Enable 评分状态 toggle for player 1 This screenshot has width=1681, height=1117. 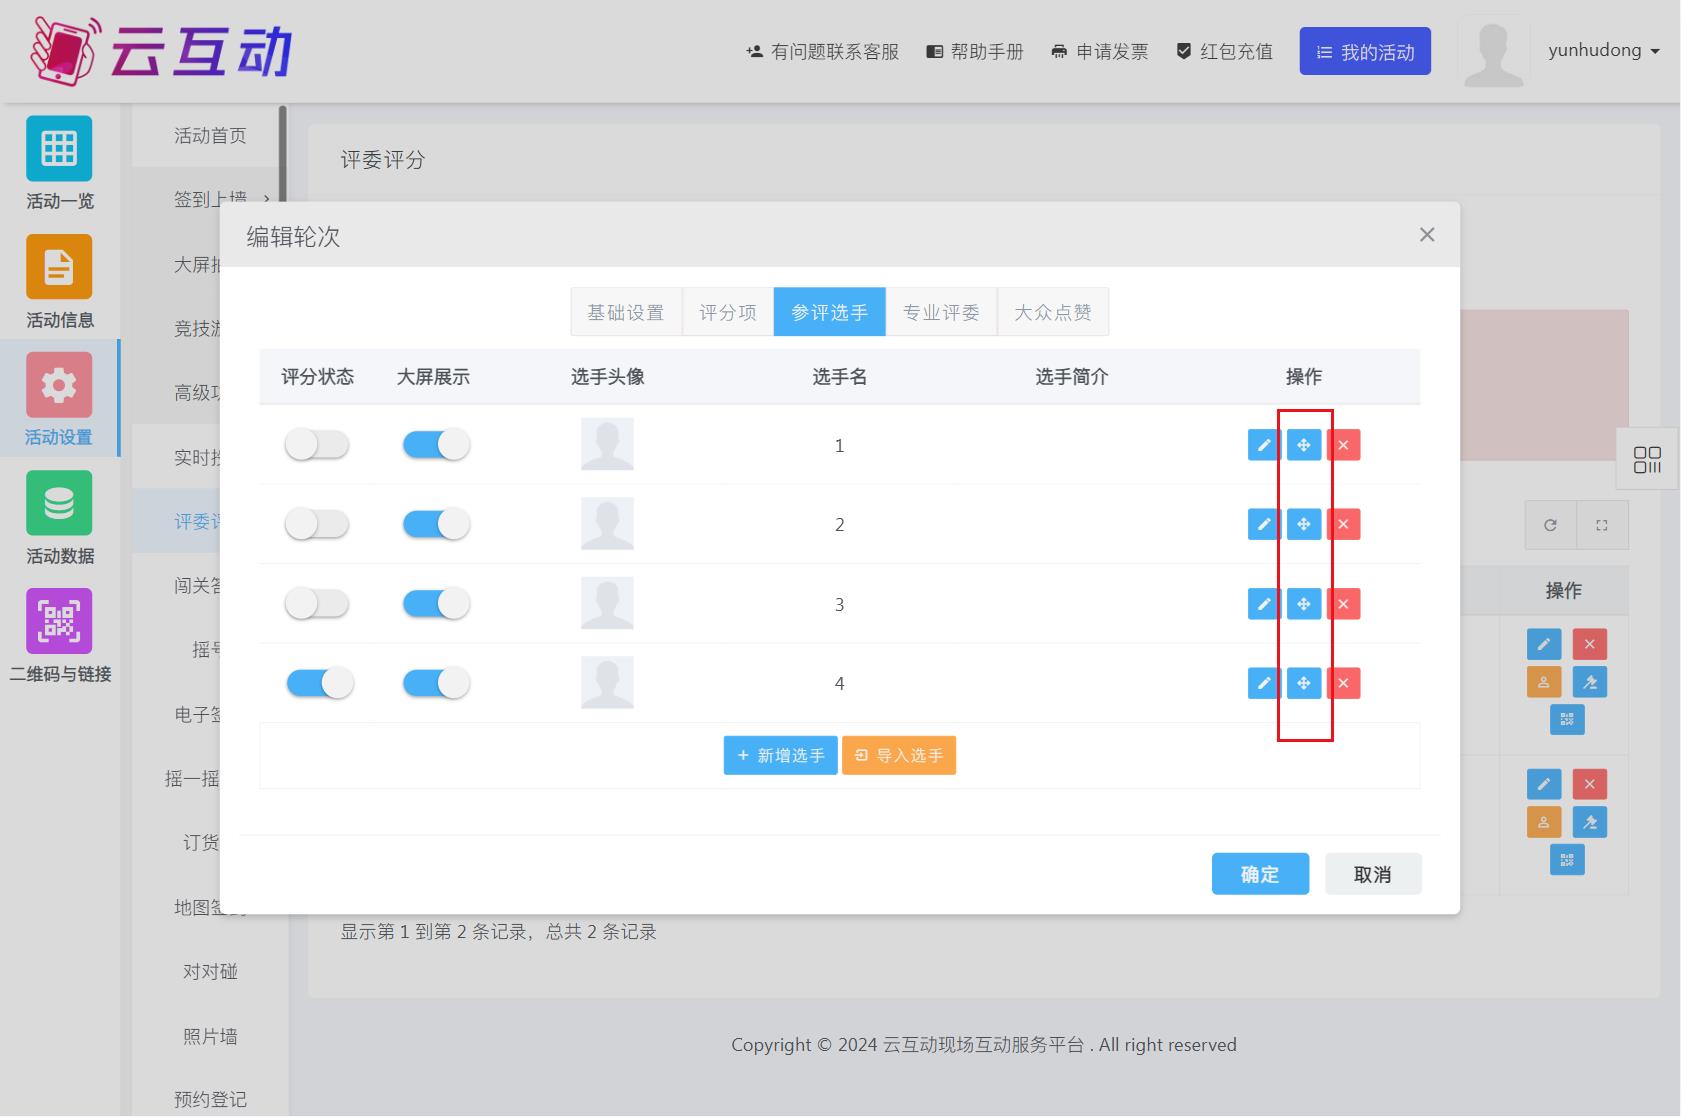[x=317, y=444]
